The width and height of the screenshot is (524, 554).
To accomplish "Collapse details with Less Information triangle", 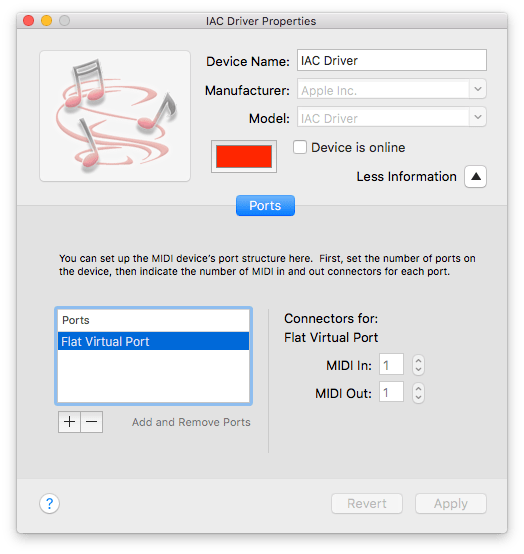I will [475, 176].
